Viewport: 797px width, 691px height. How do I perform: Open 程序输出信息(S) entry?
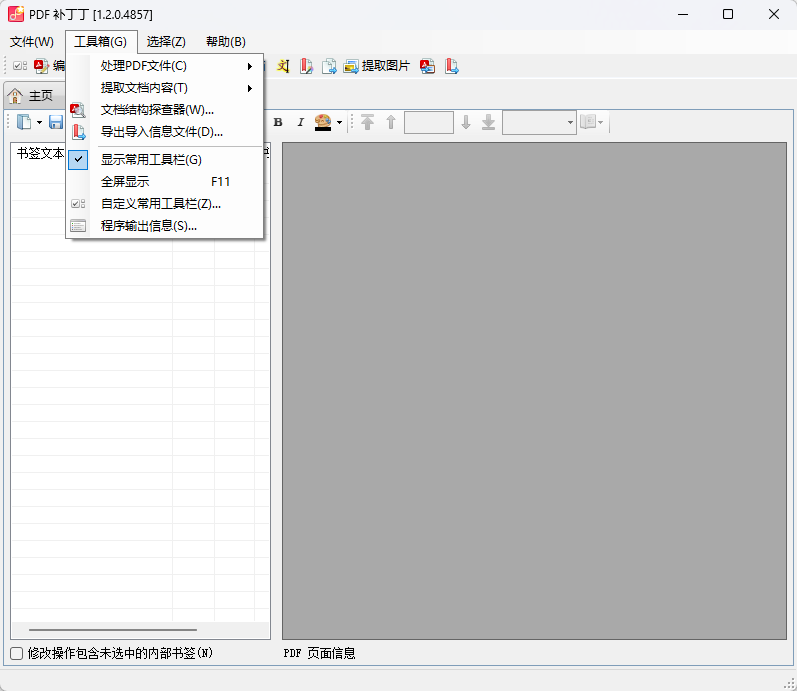coord(165,226)
